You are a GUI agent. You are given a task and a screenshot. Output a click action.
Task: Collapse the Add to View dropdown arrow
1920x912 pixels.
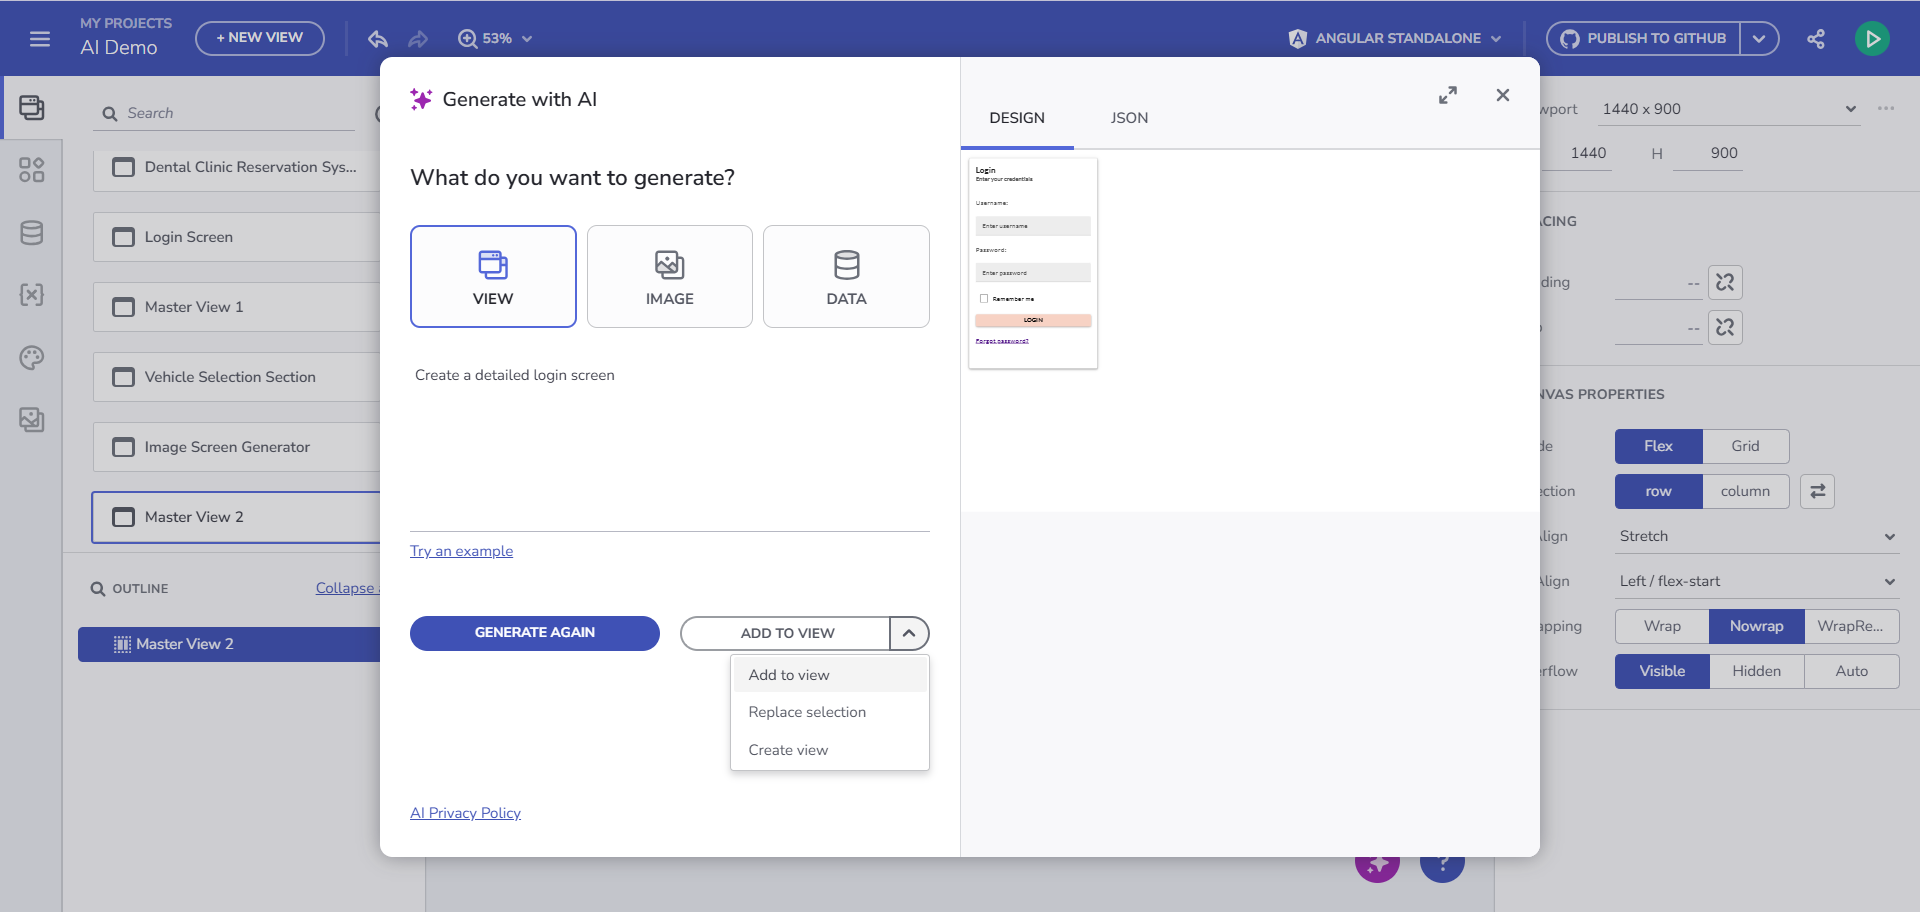909,633
